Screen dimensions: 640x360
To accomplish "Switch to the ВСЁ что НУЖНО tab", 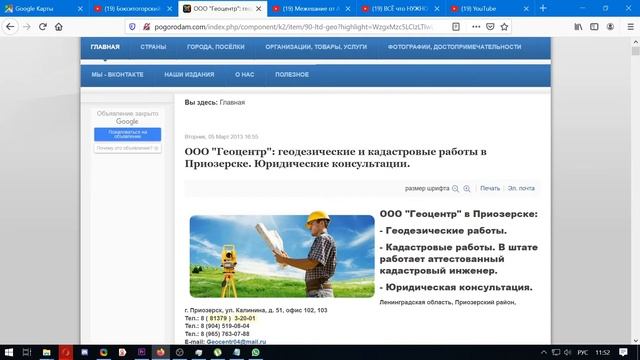I will click(x=401, y=8).
